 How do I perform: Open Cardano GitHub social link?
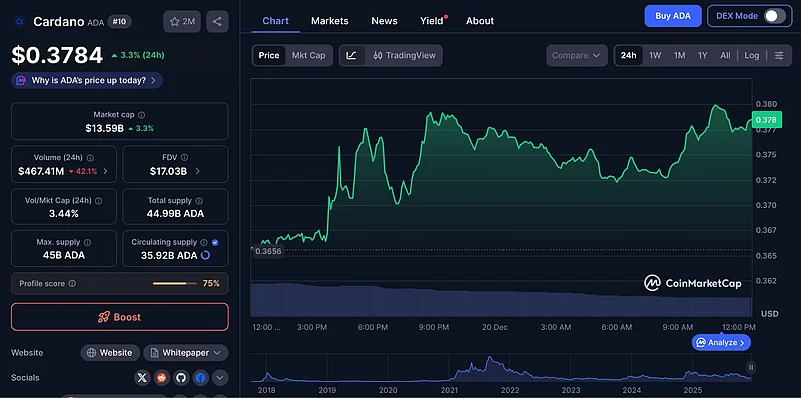pyautogui.click(x=181, y=378)
